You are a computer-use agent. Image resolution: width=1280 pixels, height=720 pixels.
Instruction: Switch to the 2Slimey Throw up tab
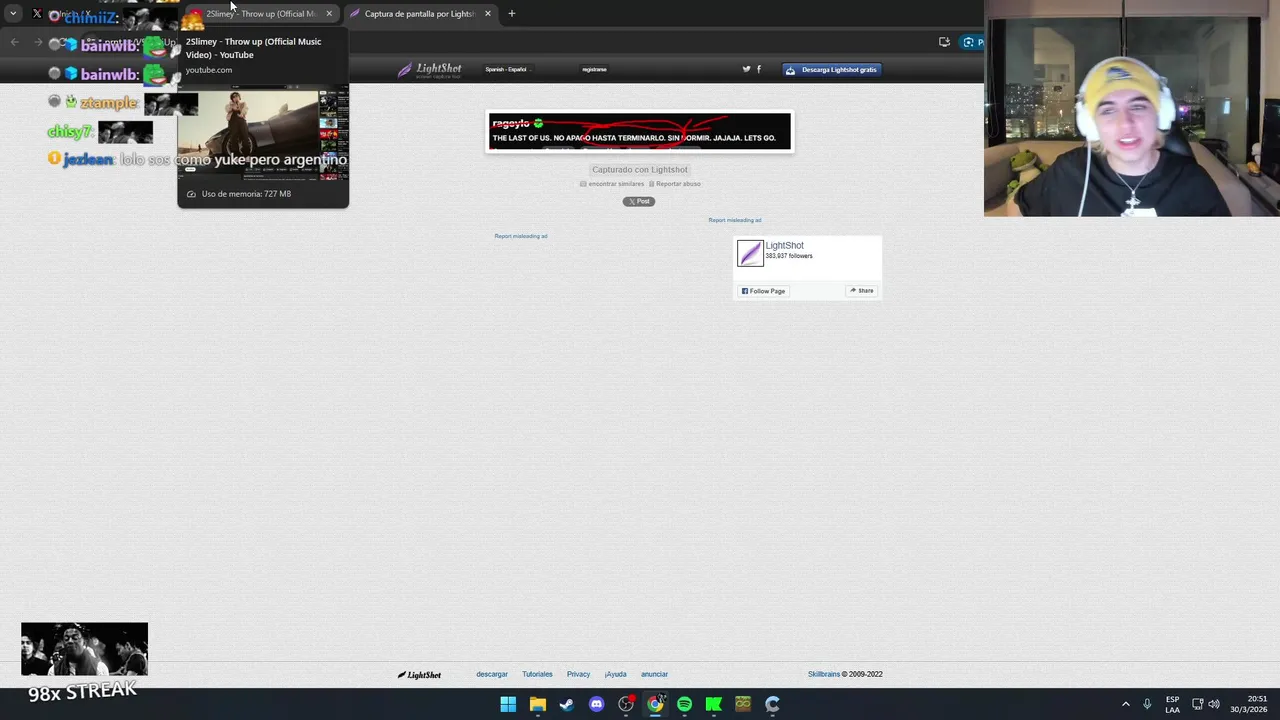click(x=260, y=14)
